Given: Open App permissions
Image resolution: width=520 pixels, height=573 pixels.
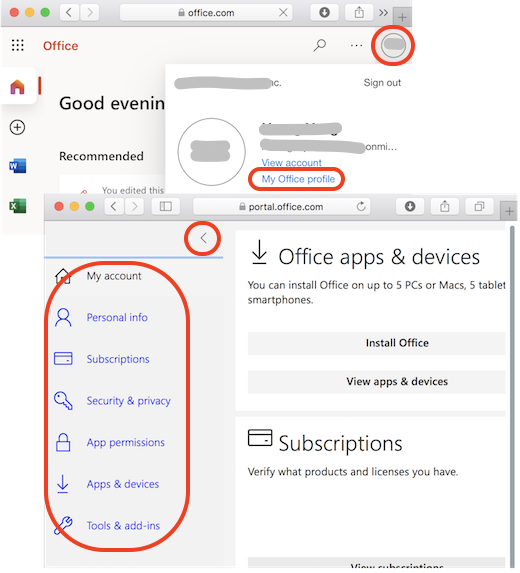Looking at the screenshot, I should click(x=125, y=443).
